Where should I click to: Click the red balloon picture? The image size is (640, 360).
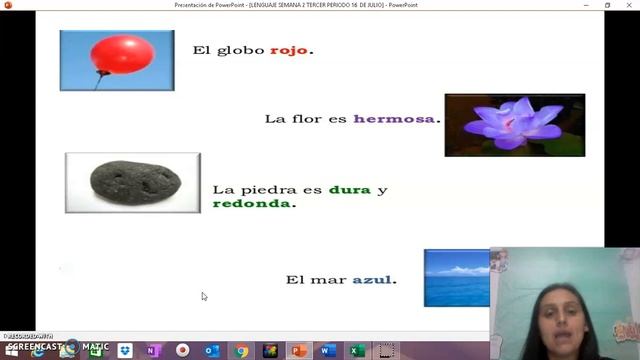tap(117, 60)
